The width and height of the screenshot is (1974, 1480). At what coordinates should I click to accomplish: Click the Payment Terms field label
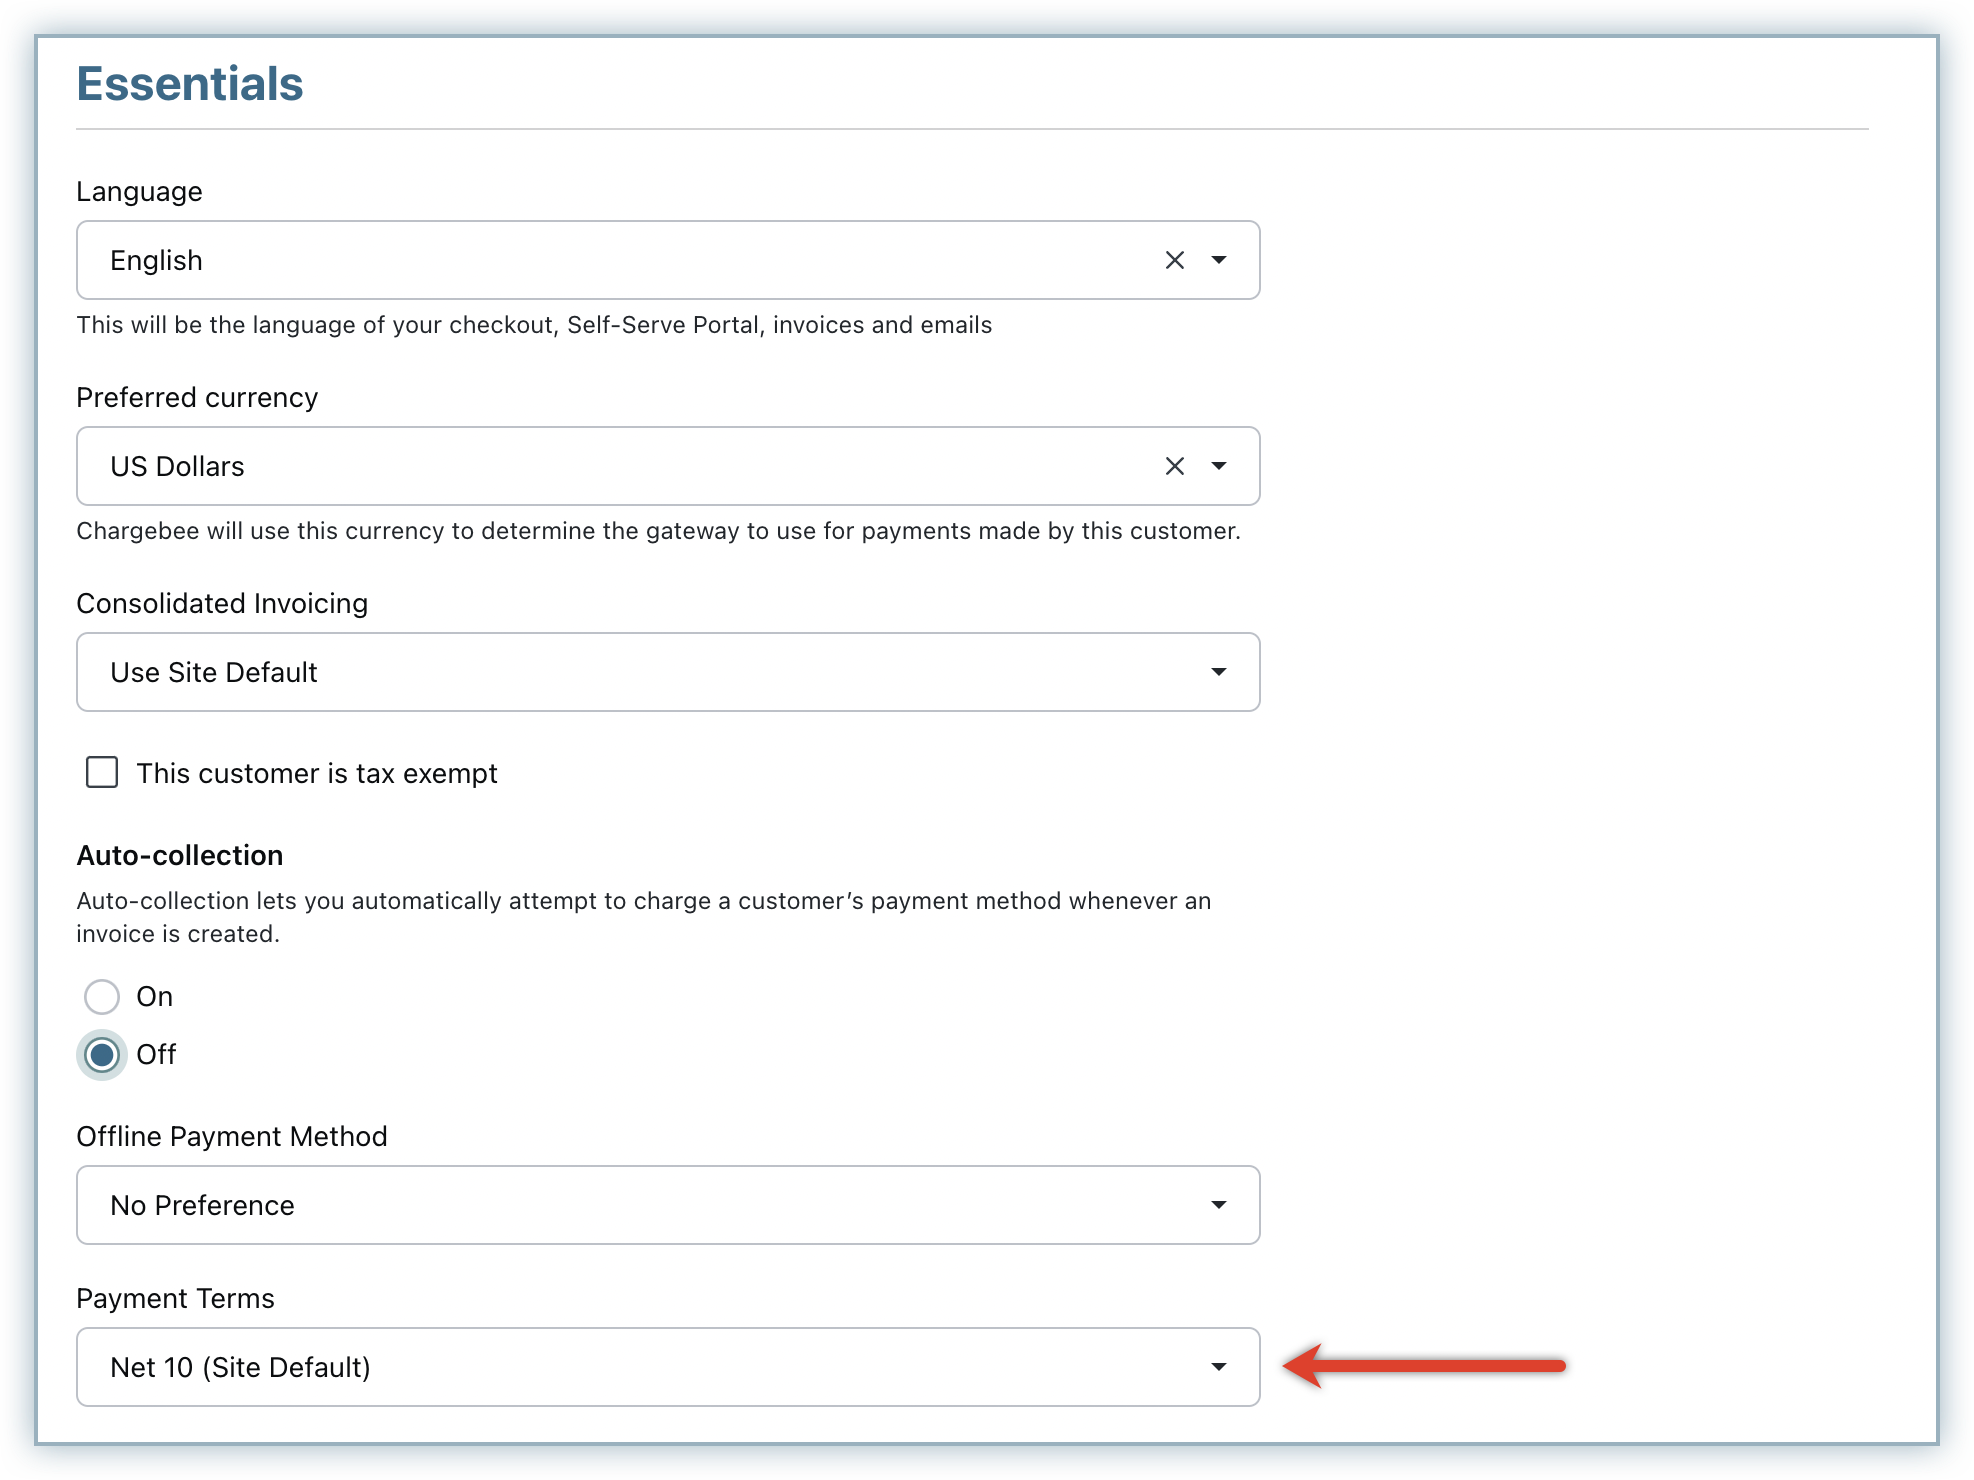coord(175,1299)
